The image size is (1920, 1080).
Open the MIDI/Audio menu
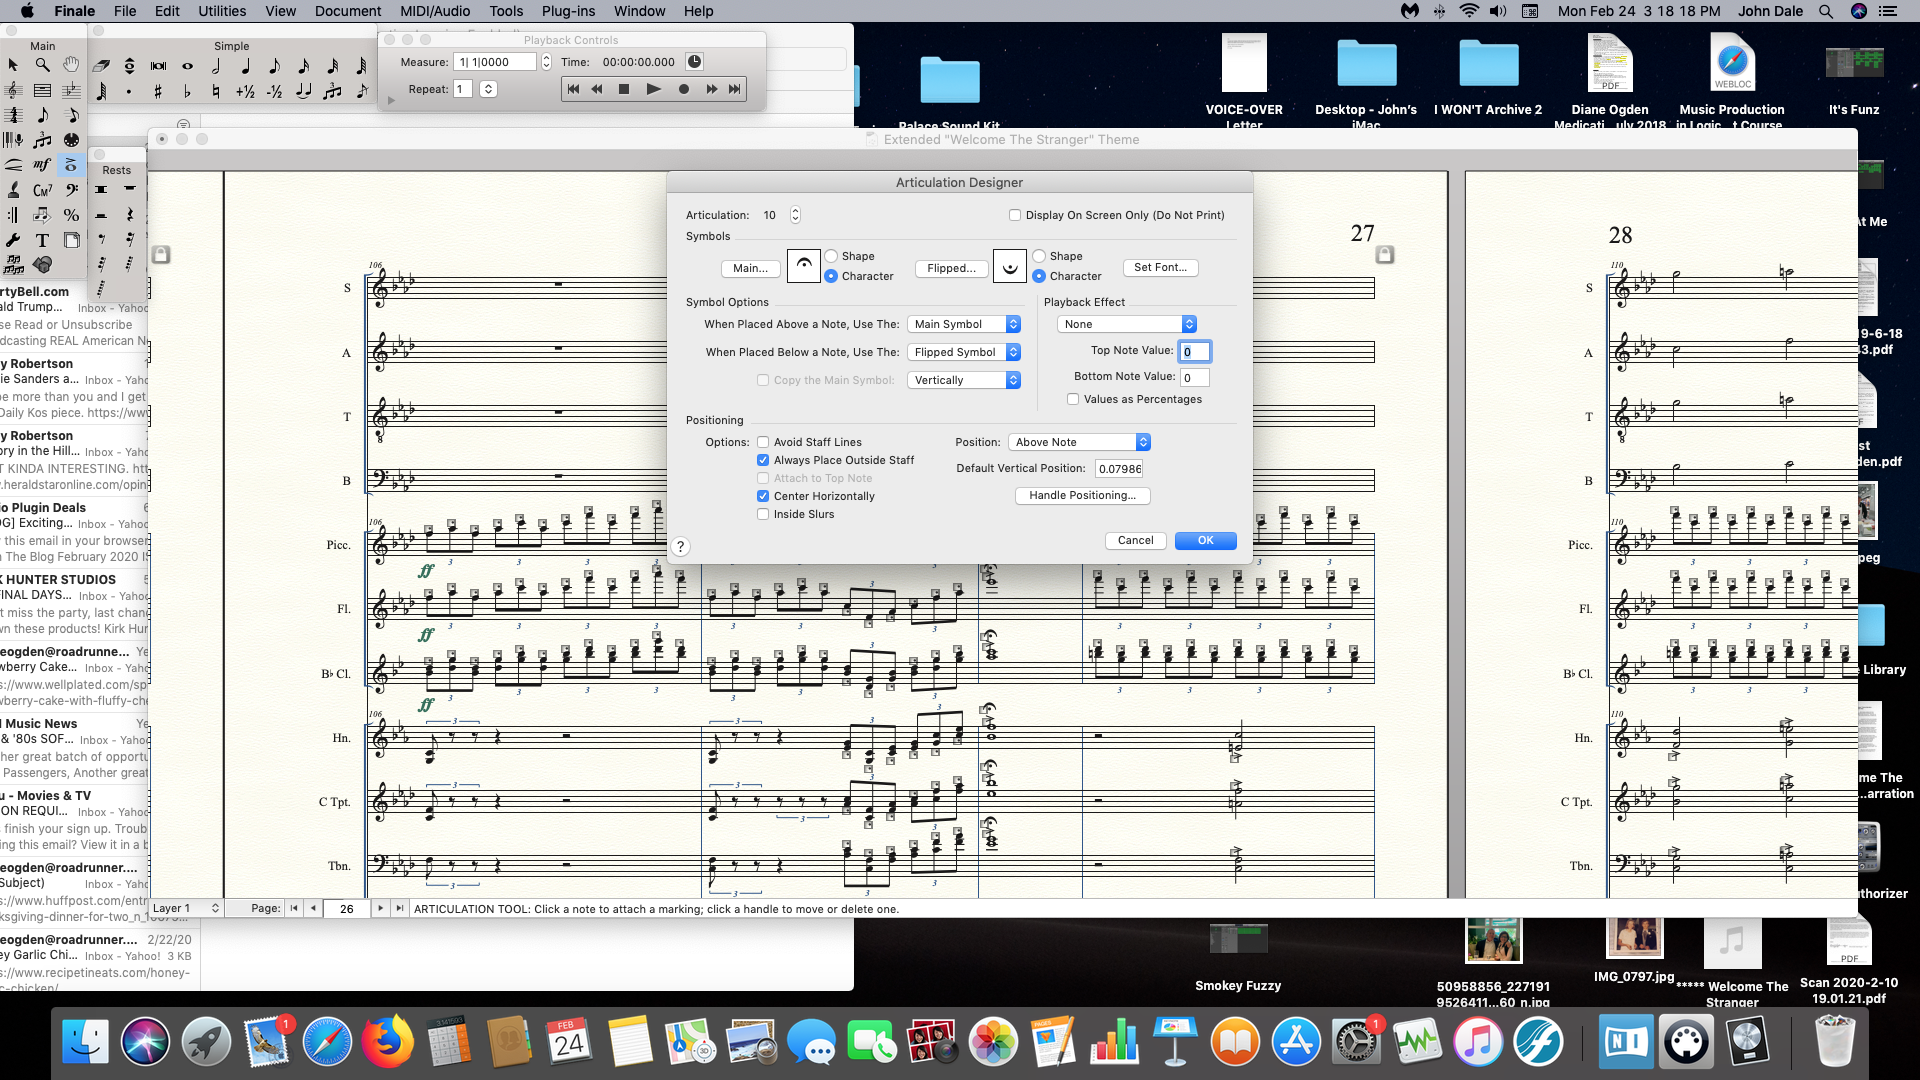point(435,11)
